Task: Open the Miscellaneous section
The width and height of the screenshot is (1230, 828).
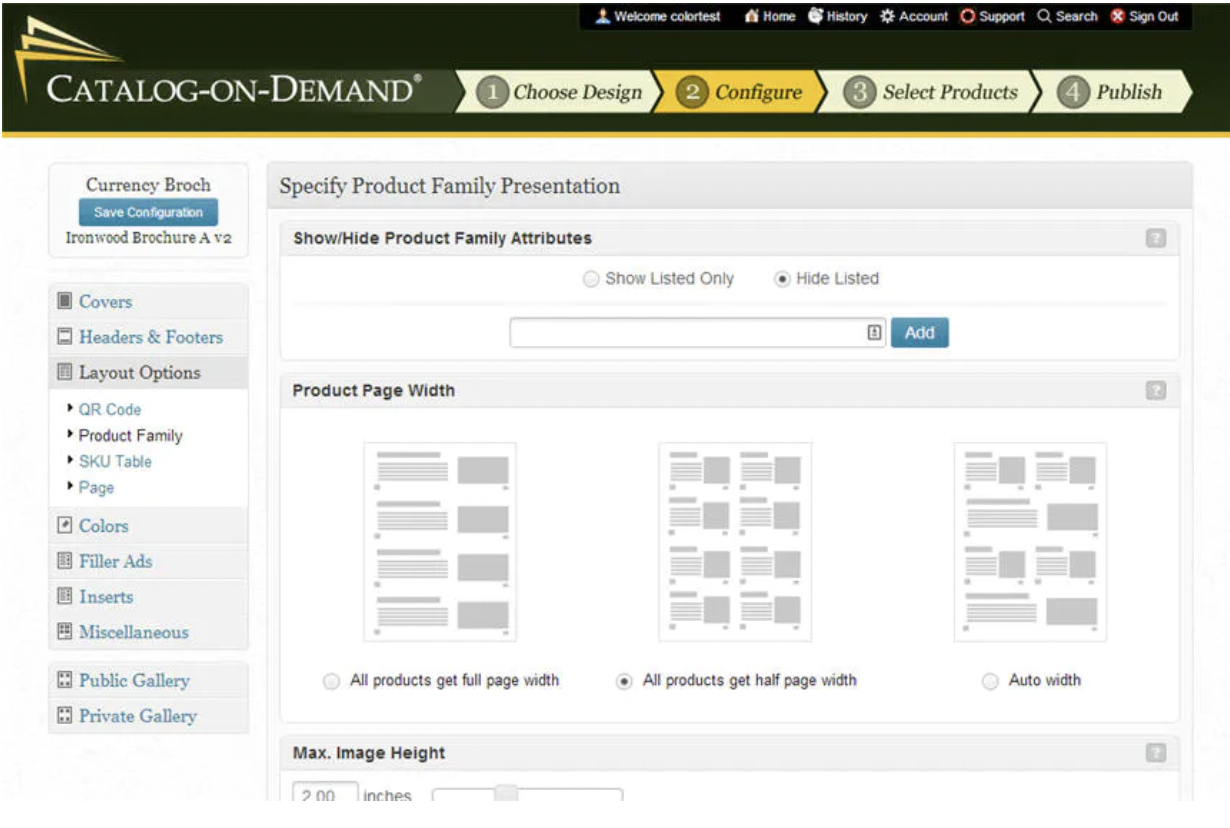Action: coord(148,632)
